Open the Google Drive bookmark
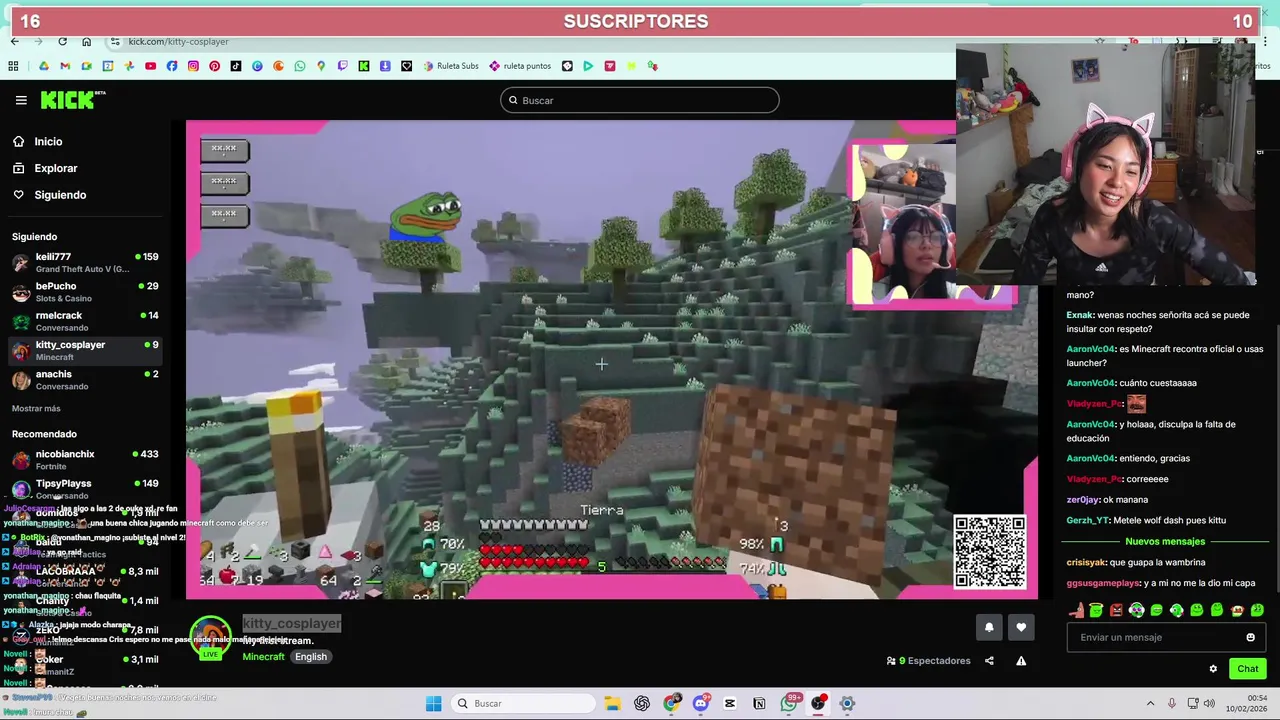Viewport: 1280px width, 720px height. tap(44, 66)
